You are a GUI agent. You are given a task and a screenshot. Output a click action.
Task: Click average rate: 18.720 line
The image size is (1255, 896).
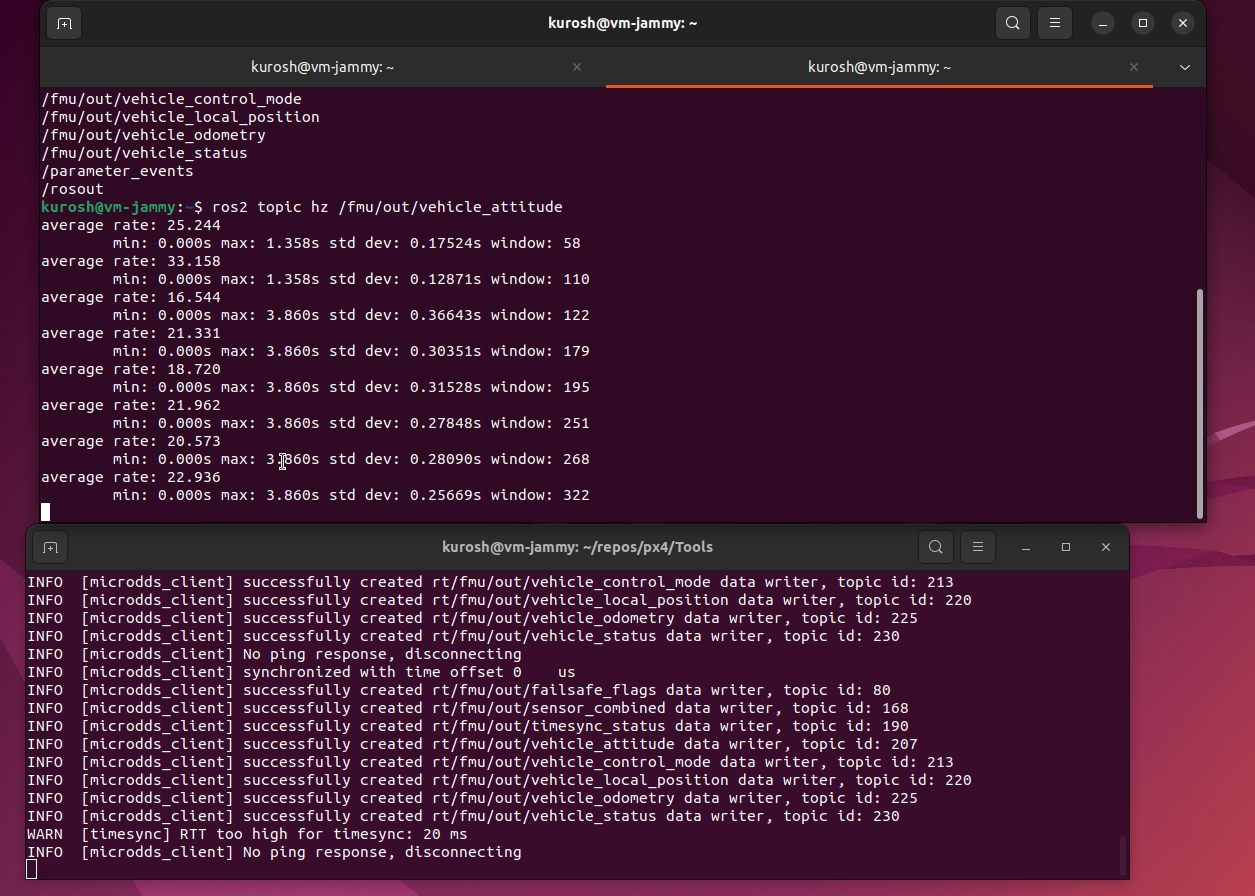click(x=131, y=369)
